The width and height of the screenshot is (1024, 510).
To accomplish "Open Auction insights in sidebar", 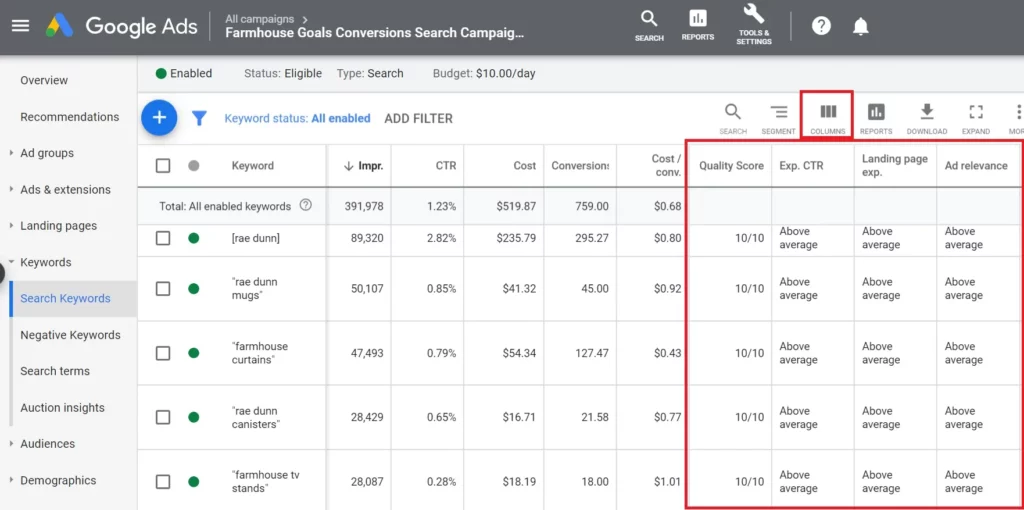I will tap(62, 408).
